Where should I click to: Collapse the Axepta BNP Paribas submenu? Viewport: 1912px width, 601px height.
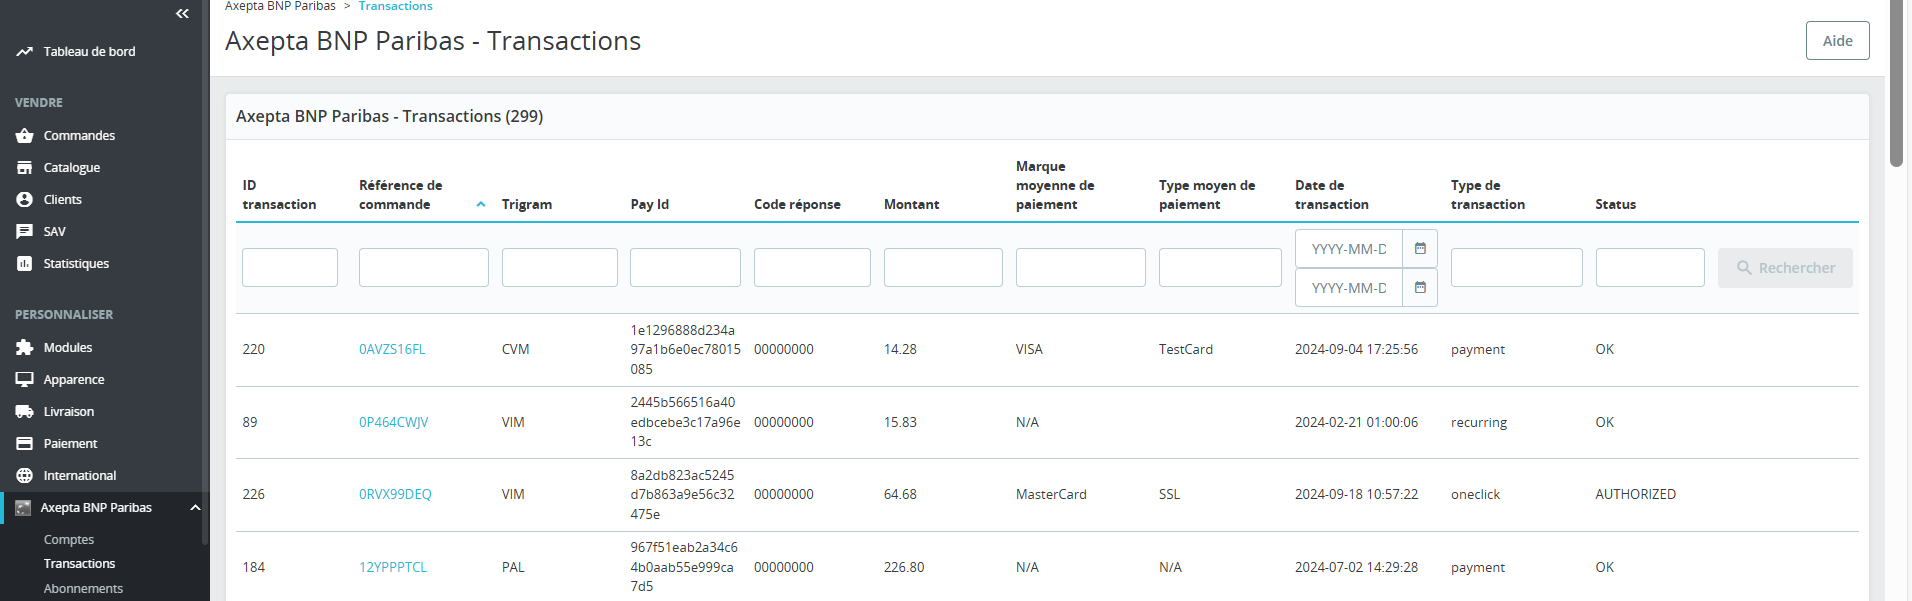point(195,507)
